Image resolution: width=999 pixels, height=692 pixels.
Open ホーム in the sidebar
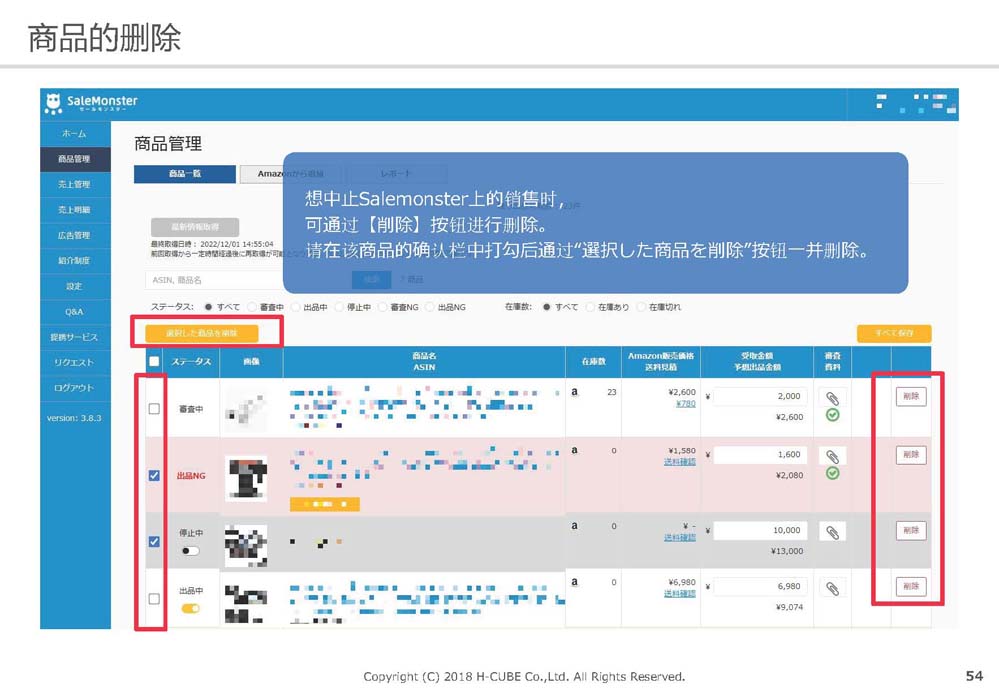(75, 134)
